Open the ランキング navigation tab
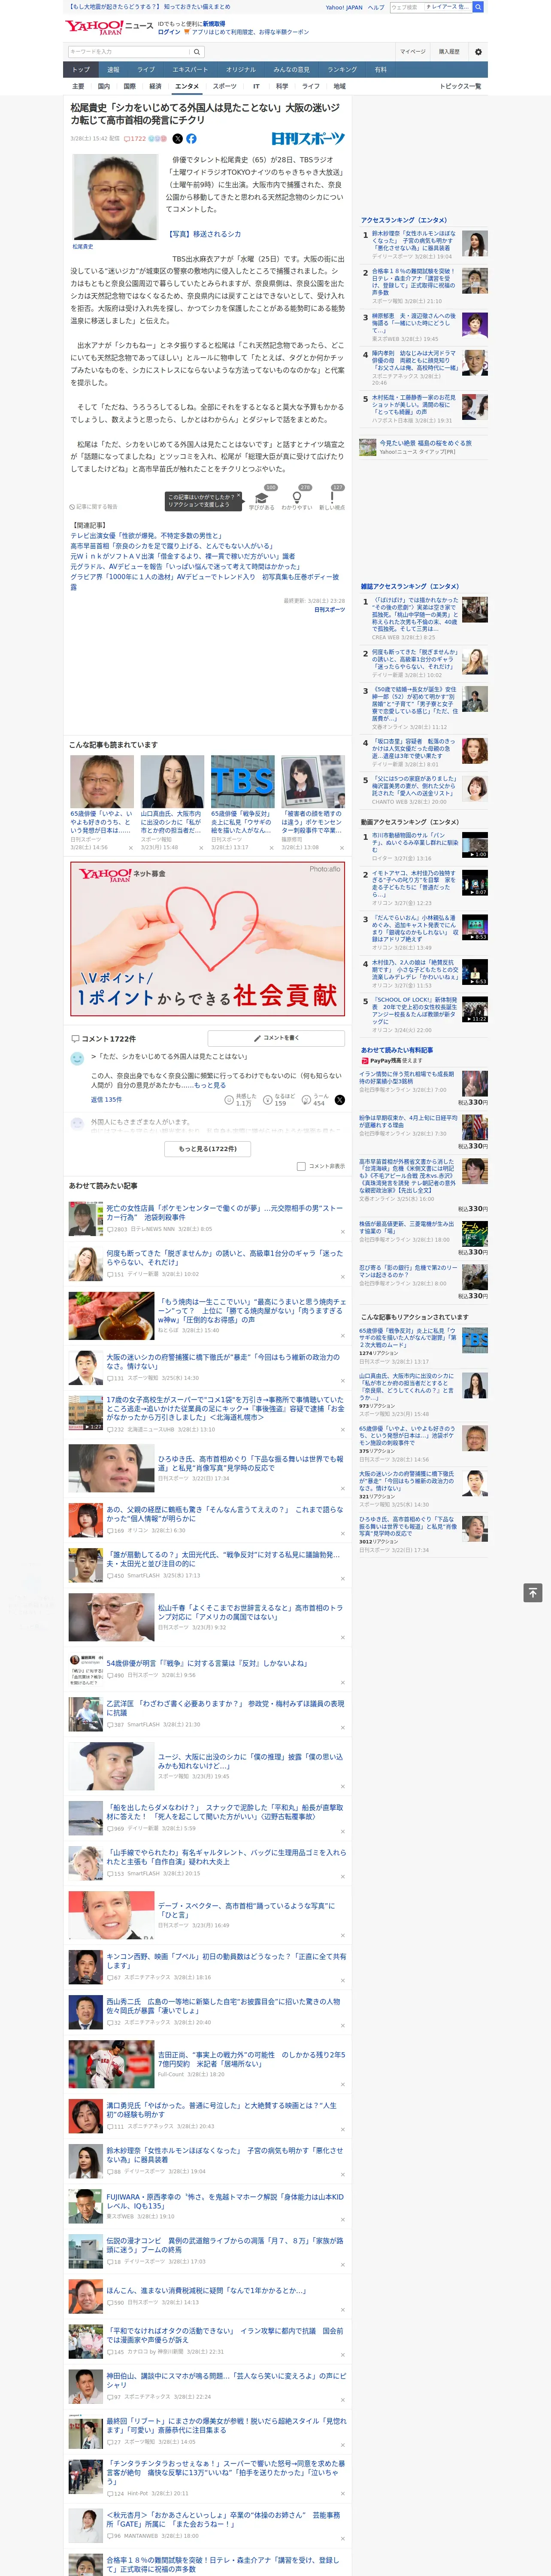 click(x=342, y=70)
